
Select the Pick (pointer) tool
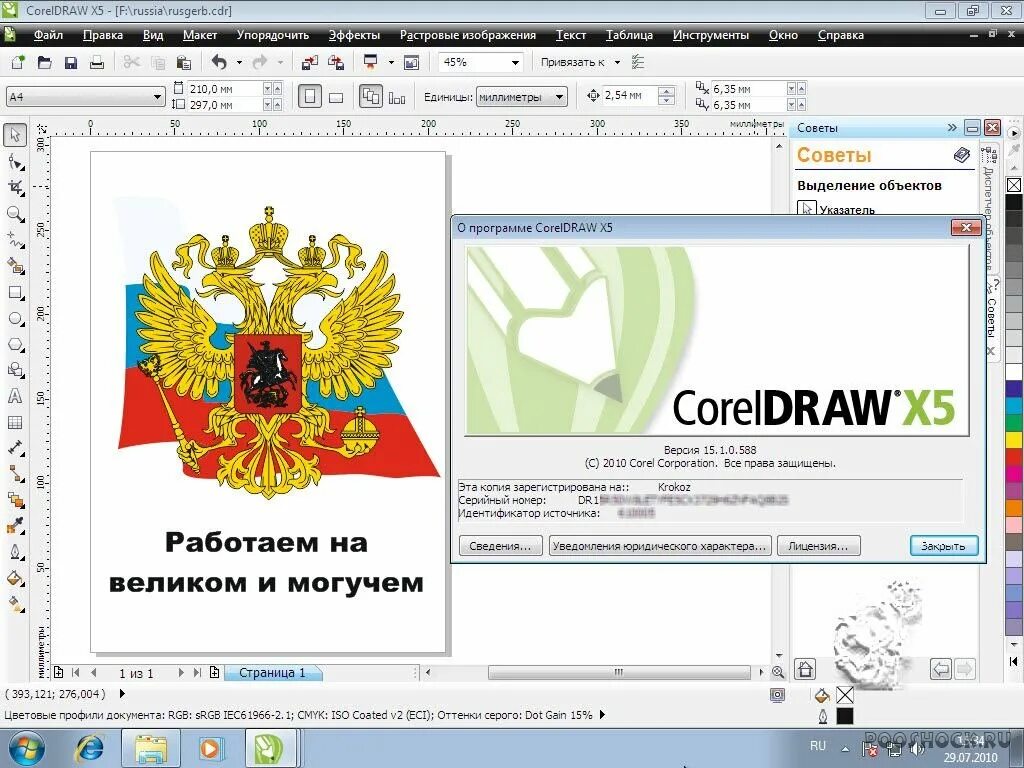(15, 135)
